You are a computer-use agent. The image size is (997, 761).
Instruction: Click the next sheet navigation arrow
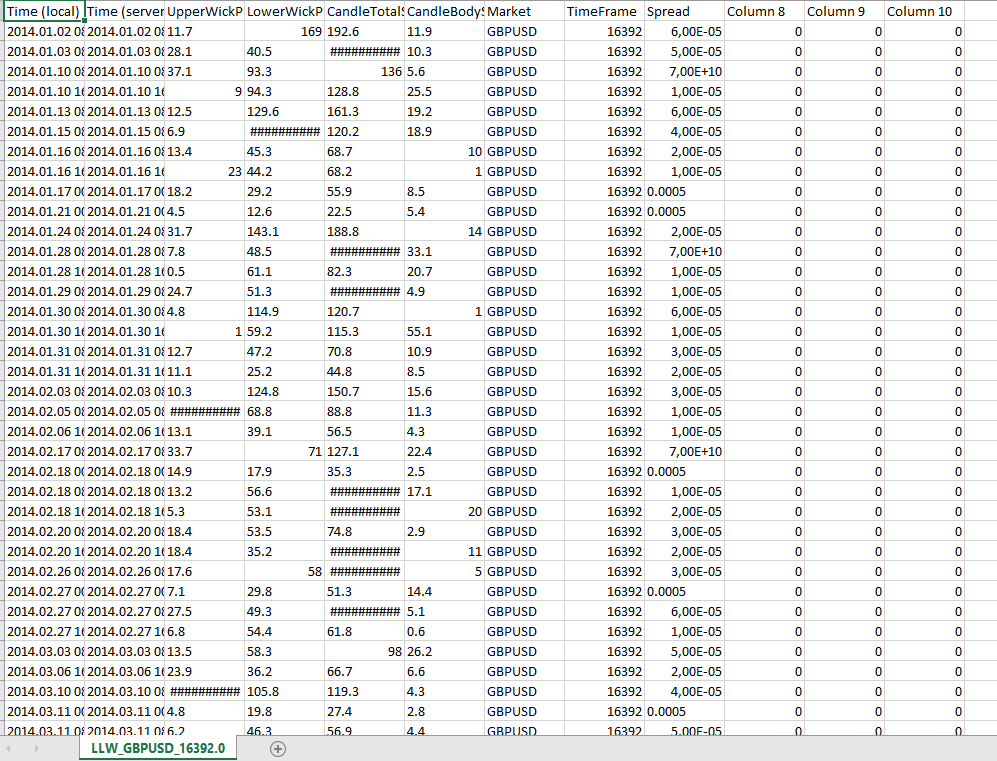[x=36, y=748]
